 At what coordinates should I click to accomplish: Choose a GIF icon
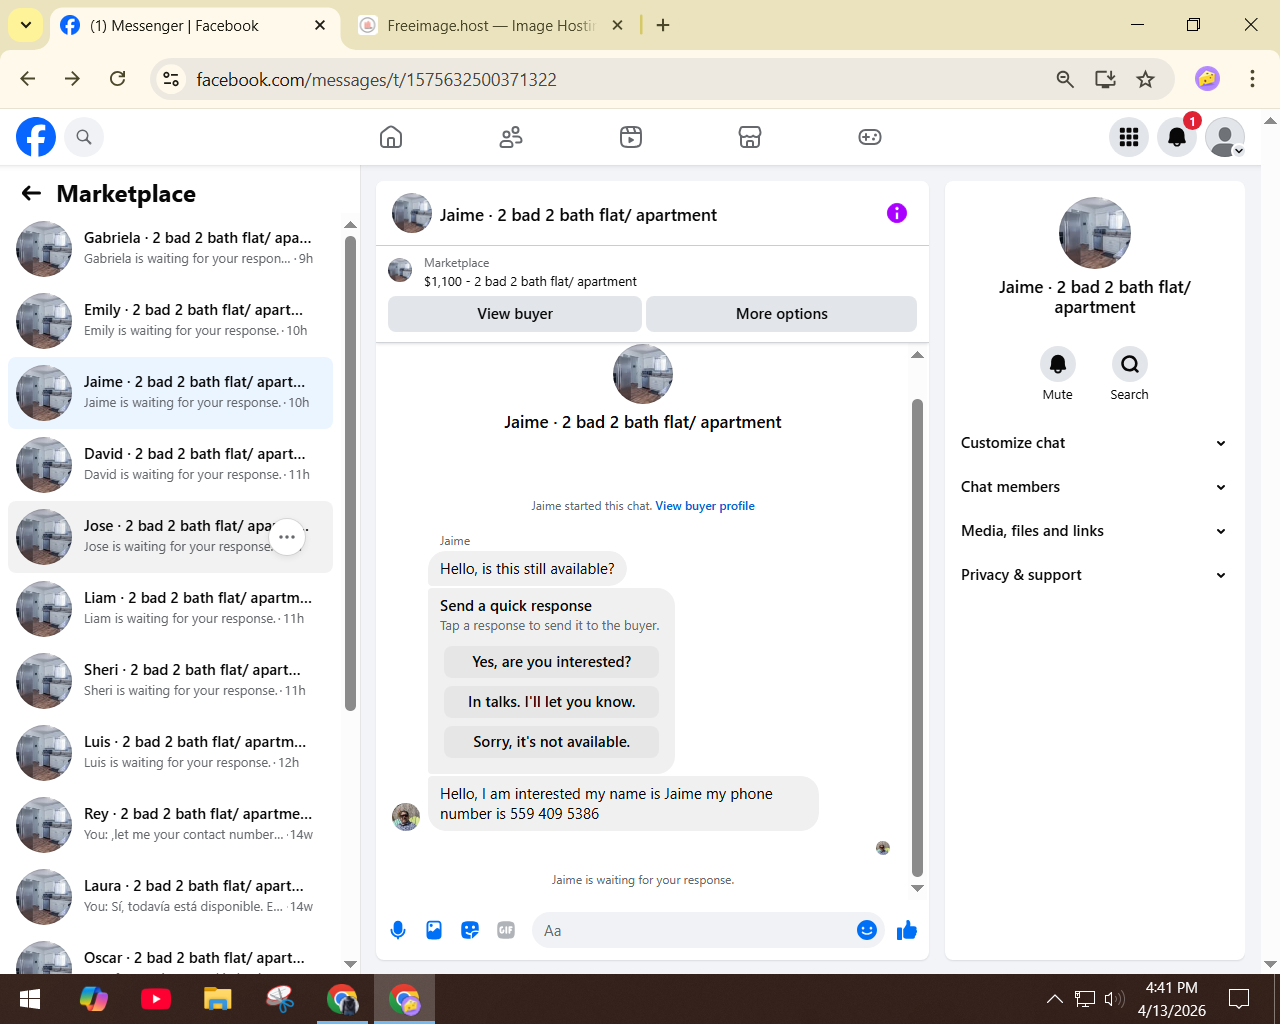click(x=506, y=931)
